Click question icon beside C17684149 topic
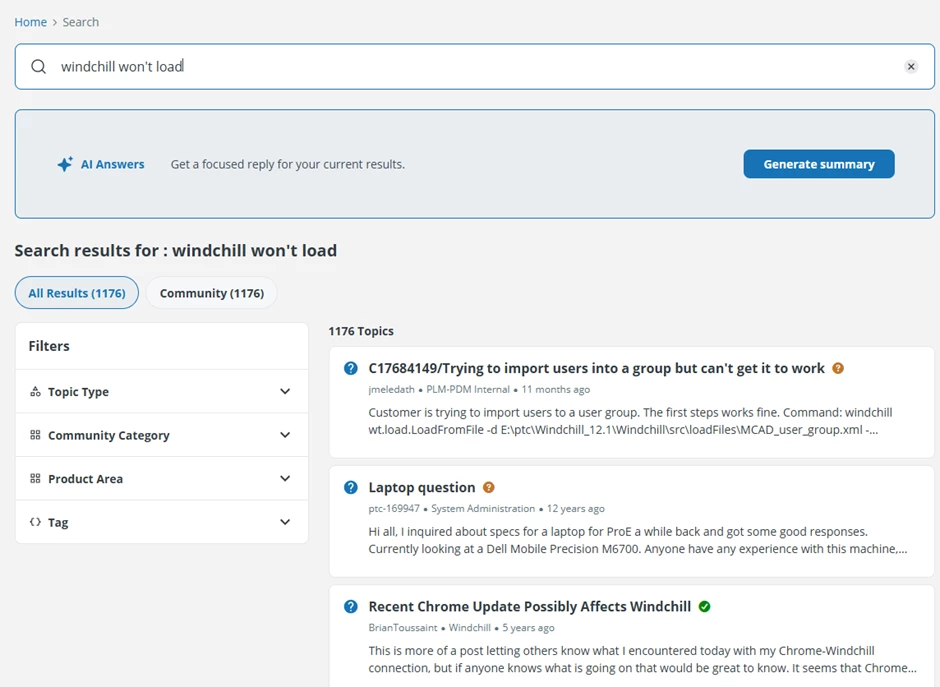The width and height of the screenshot is (940, 687). [x=351, y=368]
